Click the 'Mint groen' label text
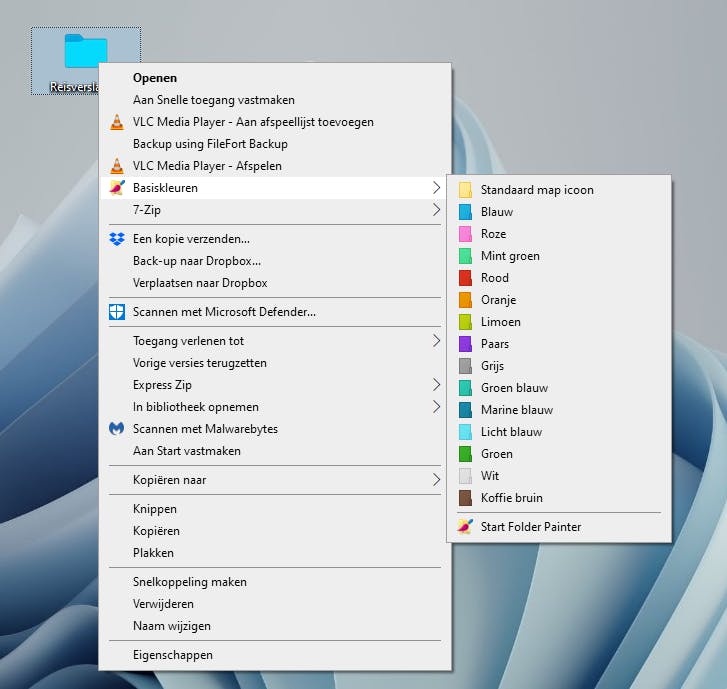This screenshot has height=689, width=727. click(x=510, y=256)
